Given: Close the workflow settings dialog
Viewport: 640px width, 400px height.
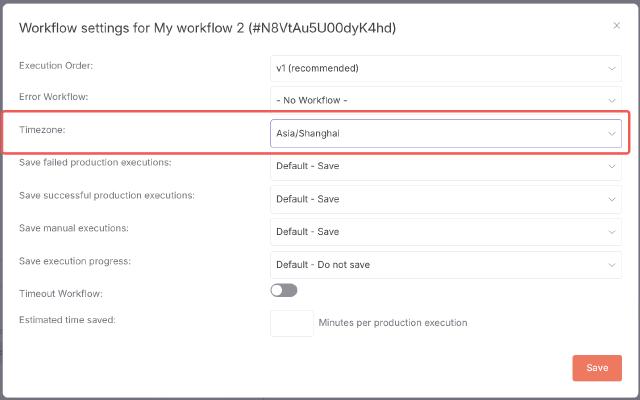Looking at the screenshot, I should click(616, 26).
